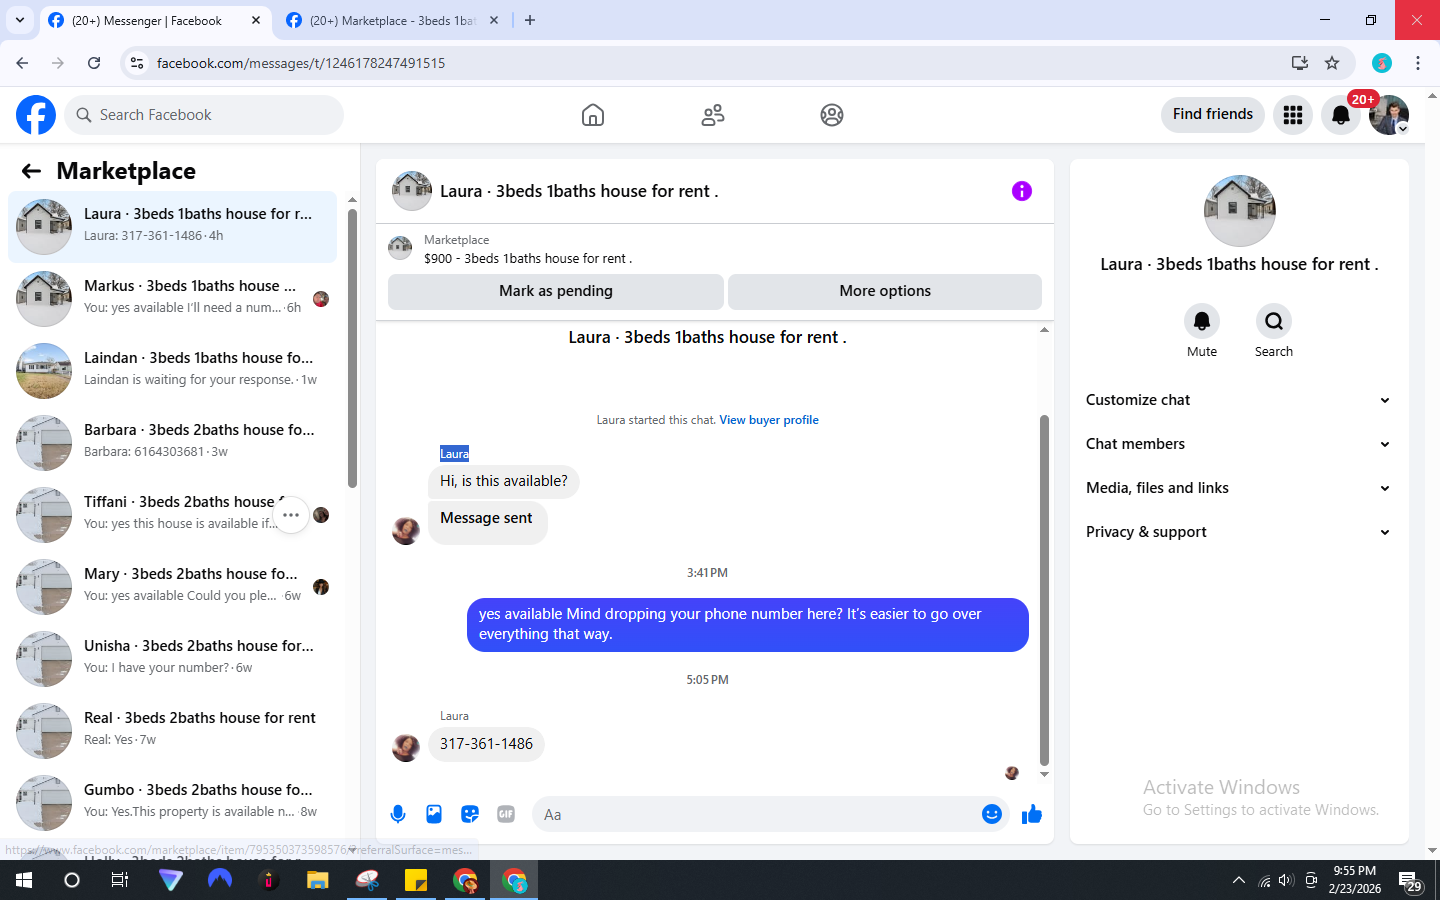Open the Chrome three-dot menu
The height and width of the screenshot is (900, 1440).
[1418, 63]
